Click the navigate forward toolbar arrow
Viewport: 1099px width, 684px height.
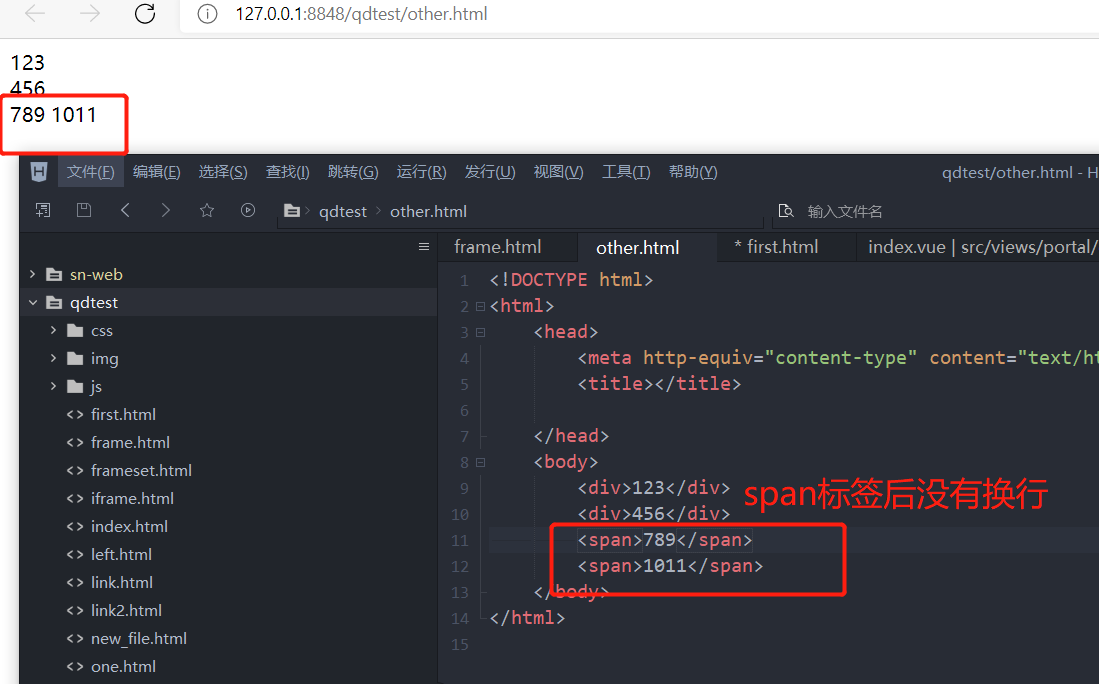pyautogui.click(x=165, y=210)
